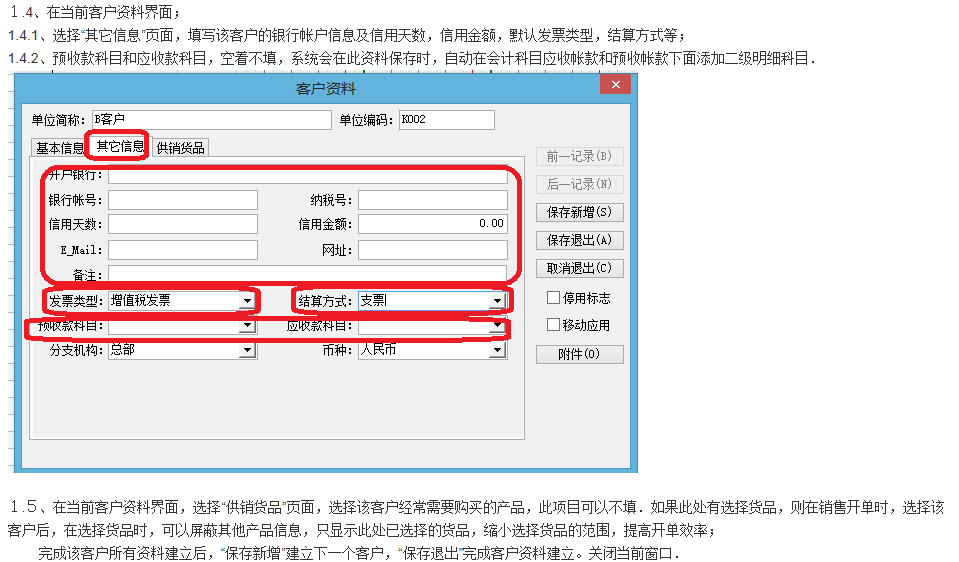
Task: Switch to the 基本信息 tab
Action: [59, 148]
